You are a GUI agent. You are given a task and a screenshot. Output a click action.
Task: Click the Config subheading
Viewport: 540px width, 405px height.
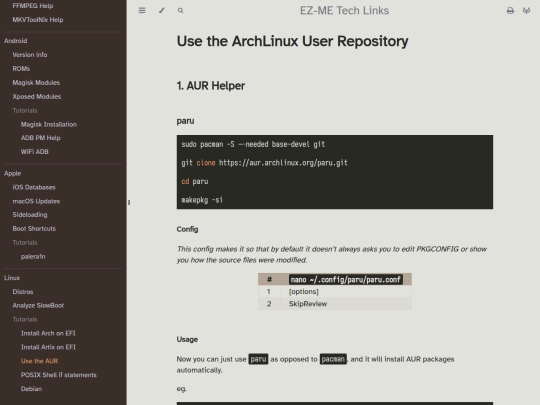click(x=187, y=229)
